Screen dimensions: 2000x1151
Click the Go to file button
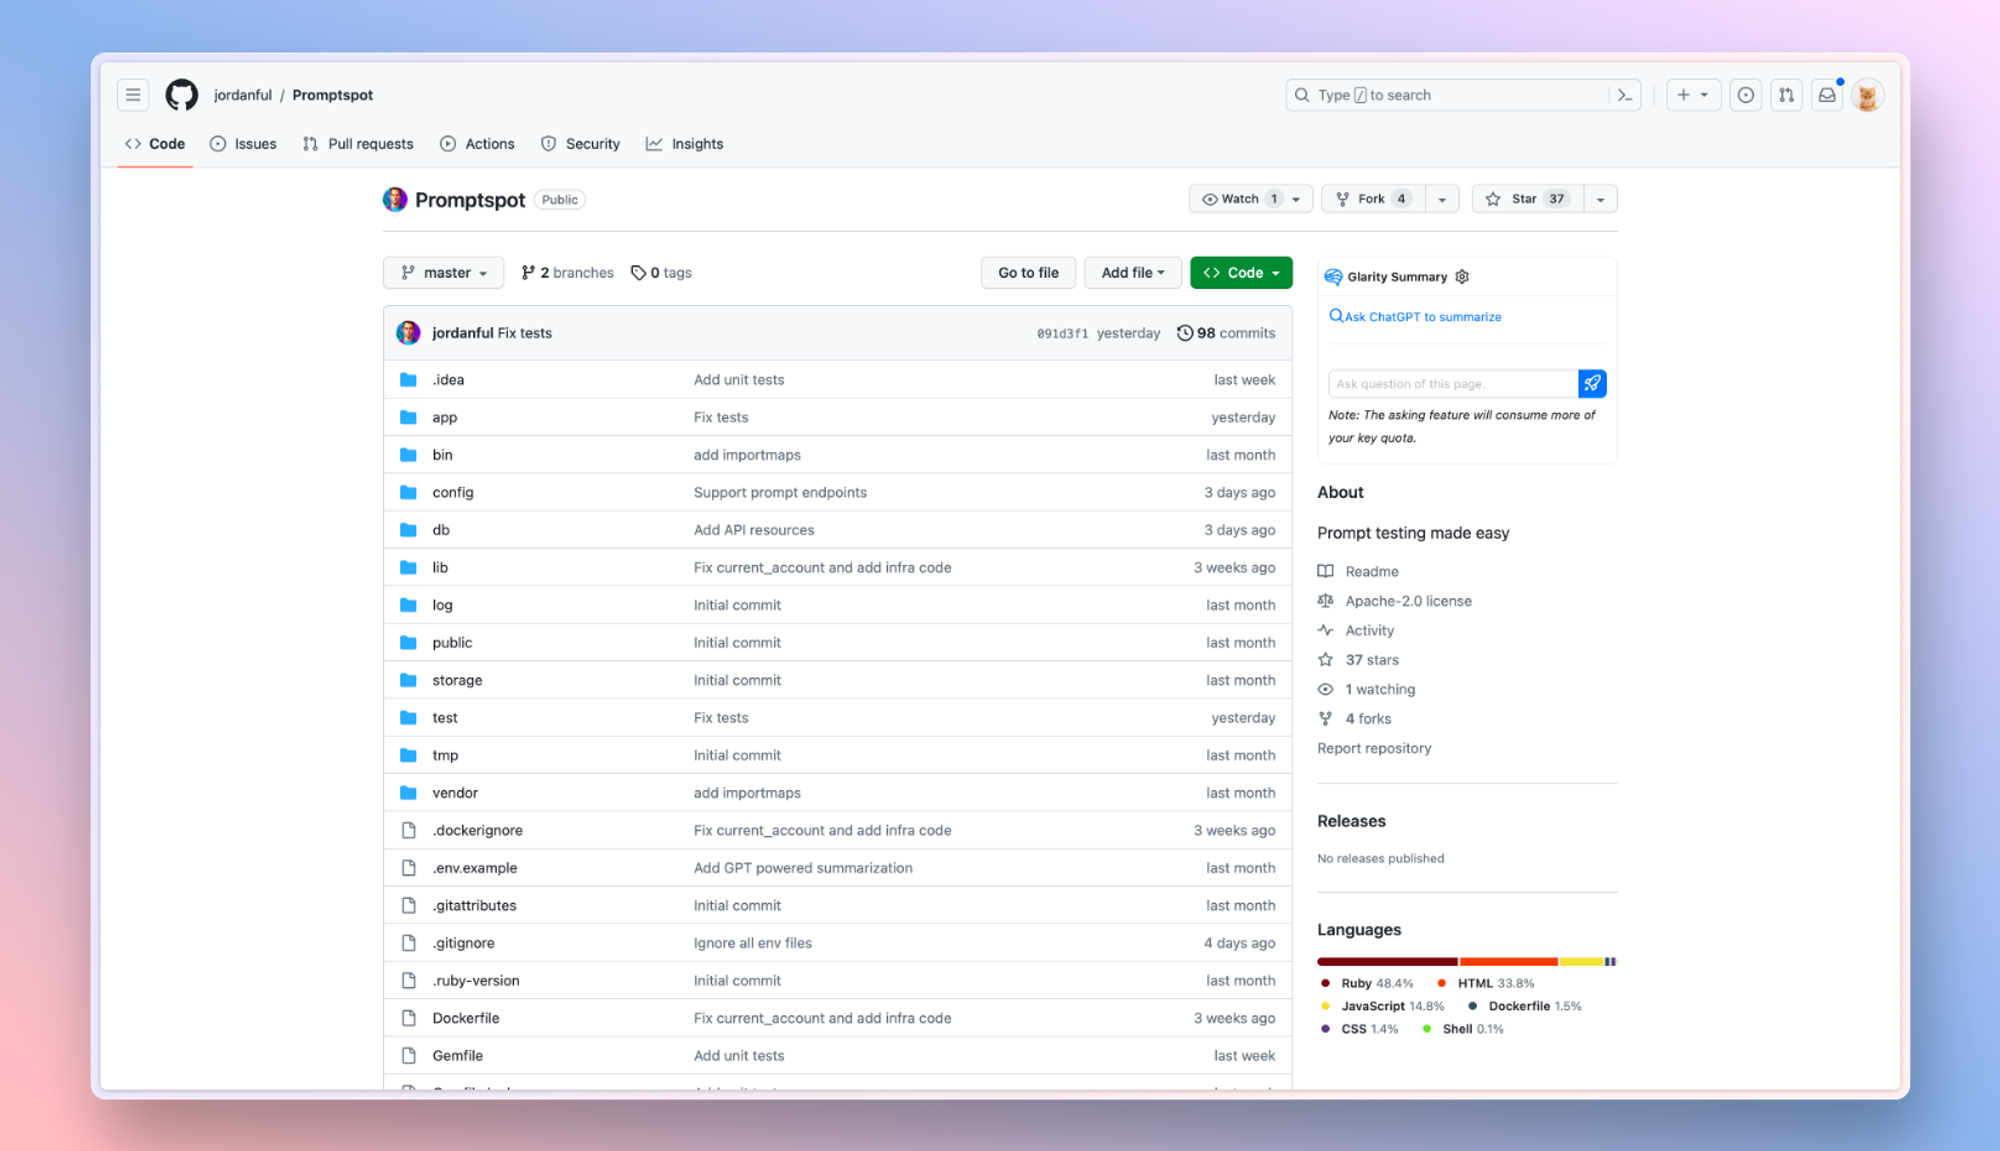(x=1028, y=273)
